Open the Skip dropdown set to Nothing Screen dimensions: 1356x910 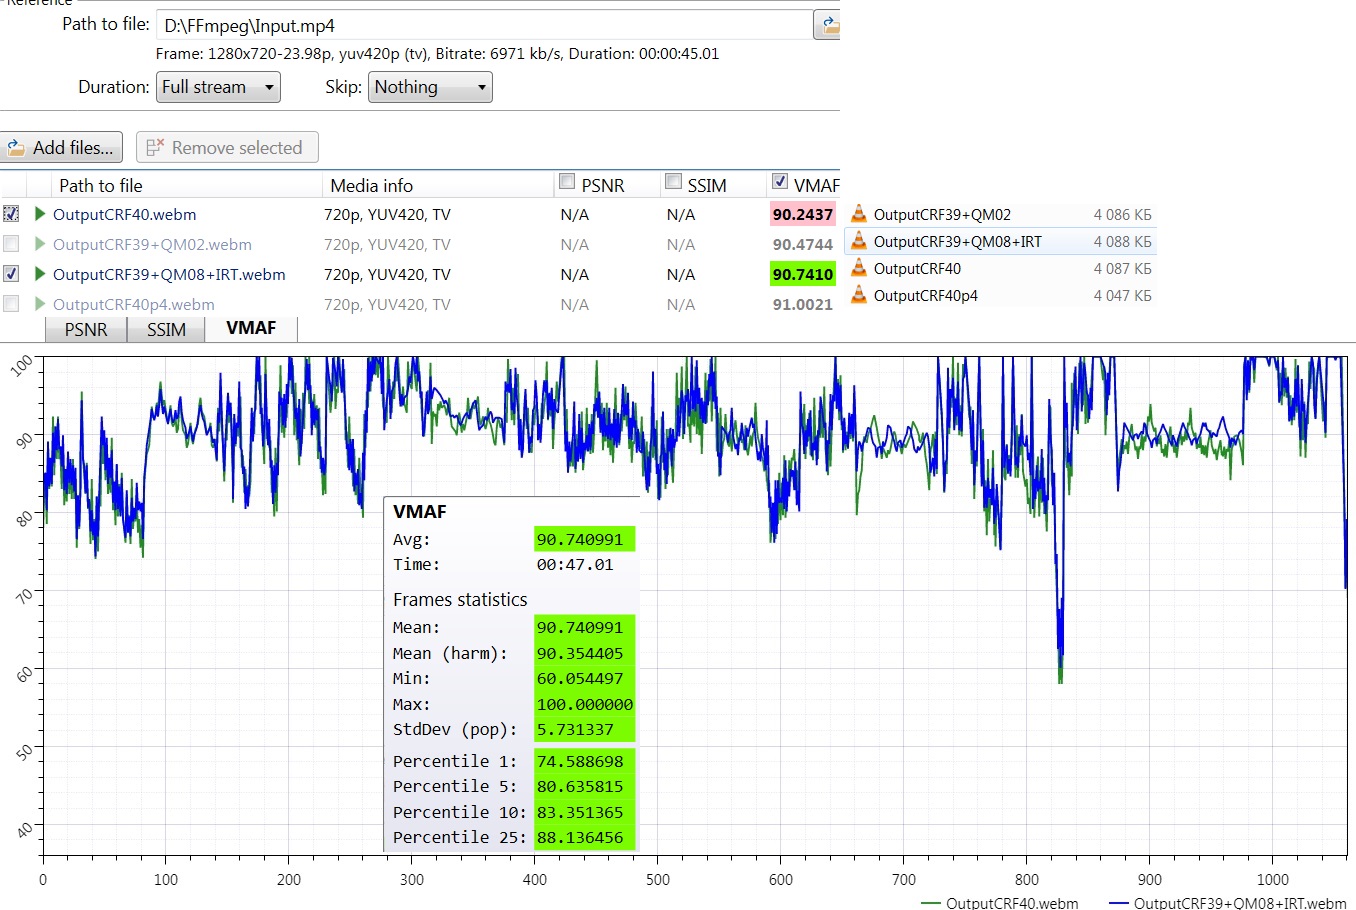(431, 87)
